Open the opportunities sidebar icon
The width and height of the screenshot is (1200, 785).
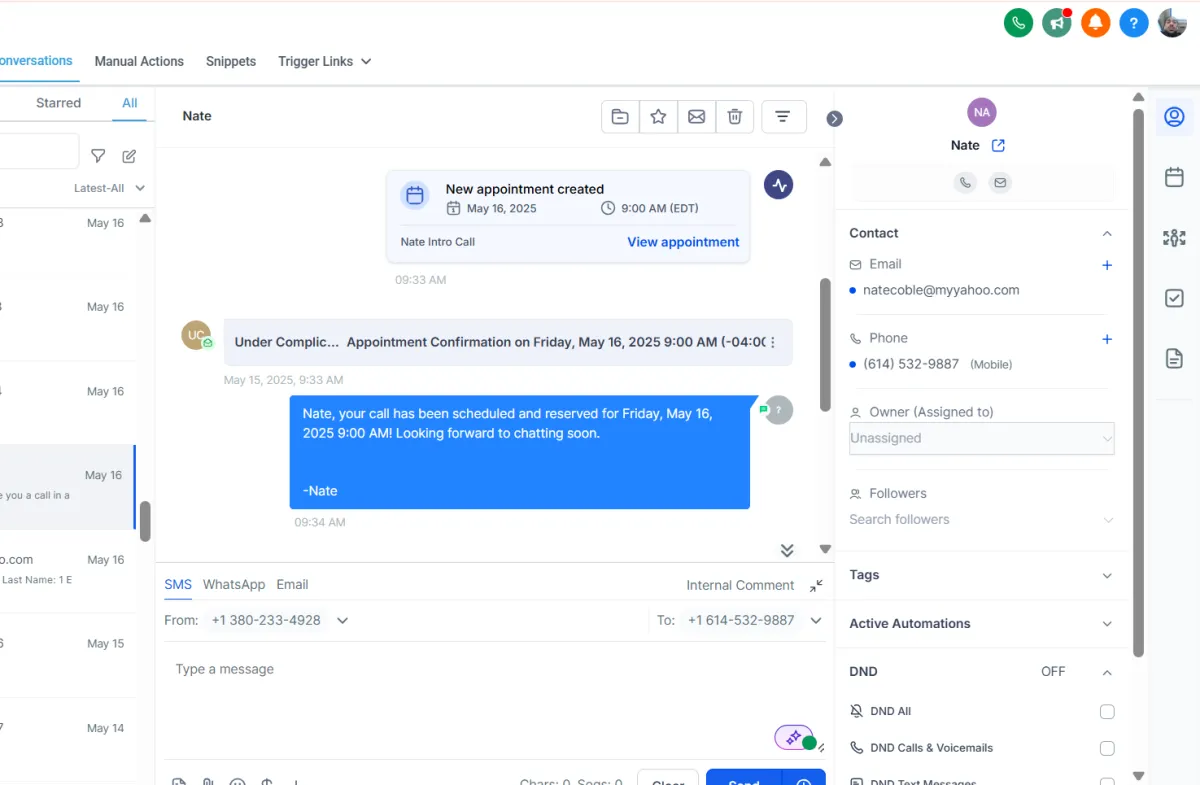click(1175, 237)
